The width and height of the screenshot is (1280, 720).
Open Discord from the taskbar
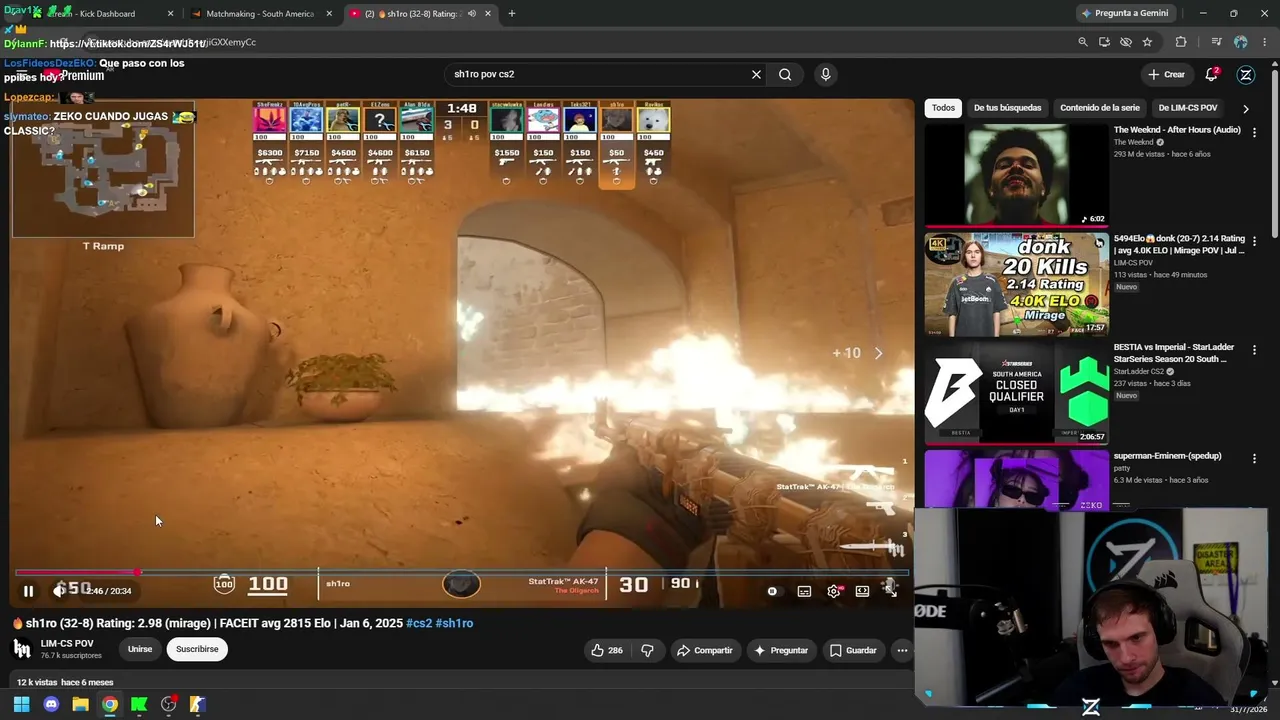51,704
